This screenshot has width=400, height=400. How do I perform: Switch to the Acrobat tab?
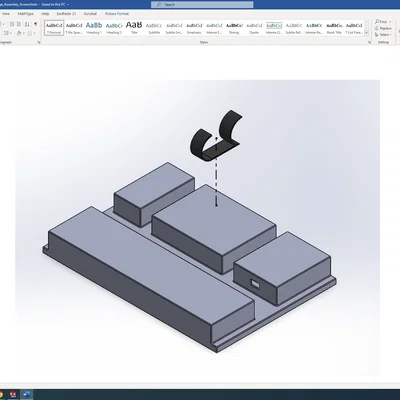tap(90, 14)
